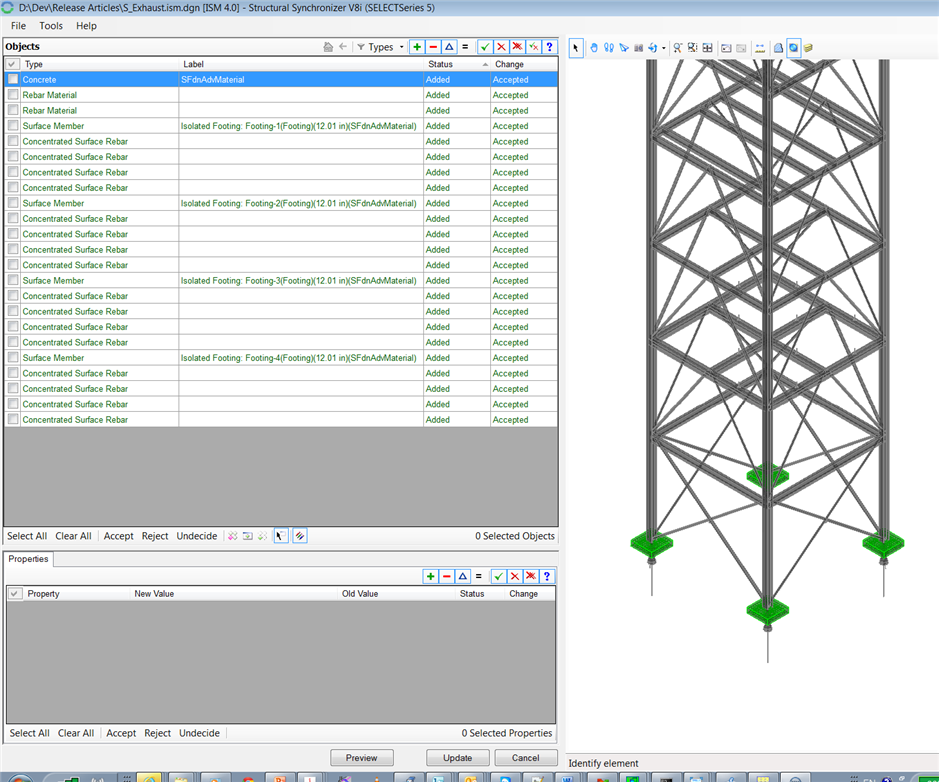This screenshot has width=939, height=782.
Task: Click green checkmark Accepted filter in Properties toolbar
Action: (x=498, y=576)
